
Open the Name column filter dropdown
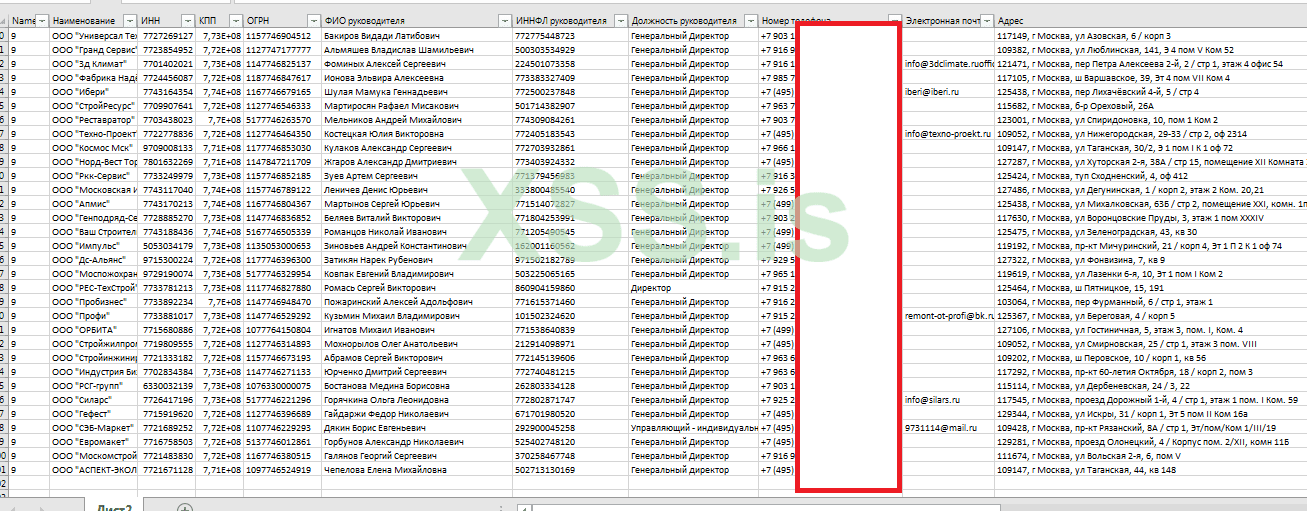pyautogui.click(x=42, y=21)
